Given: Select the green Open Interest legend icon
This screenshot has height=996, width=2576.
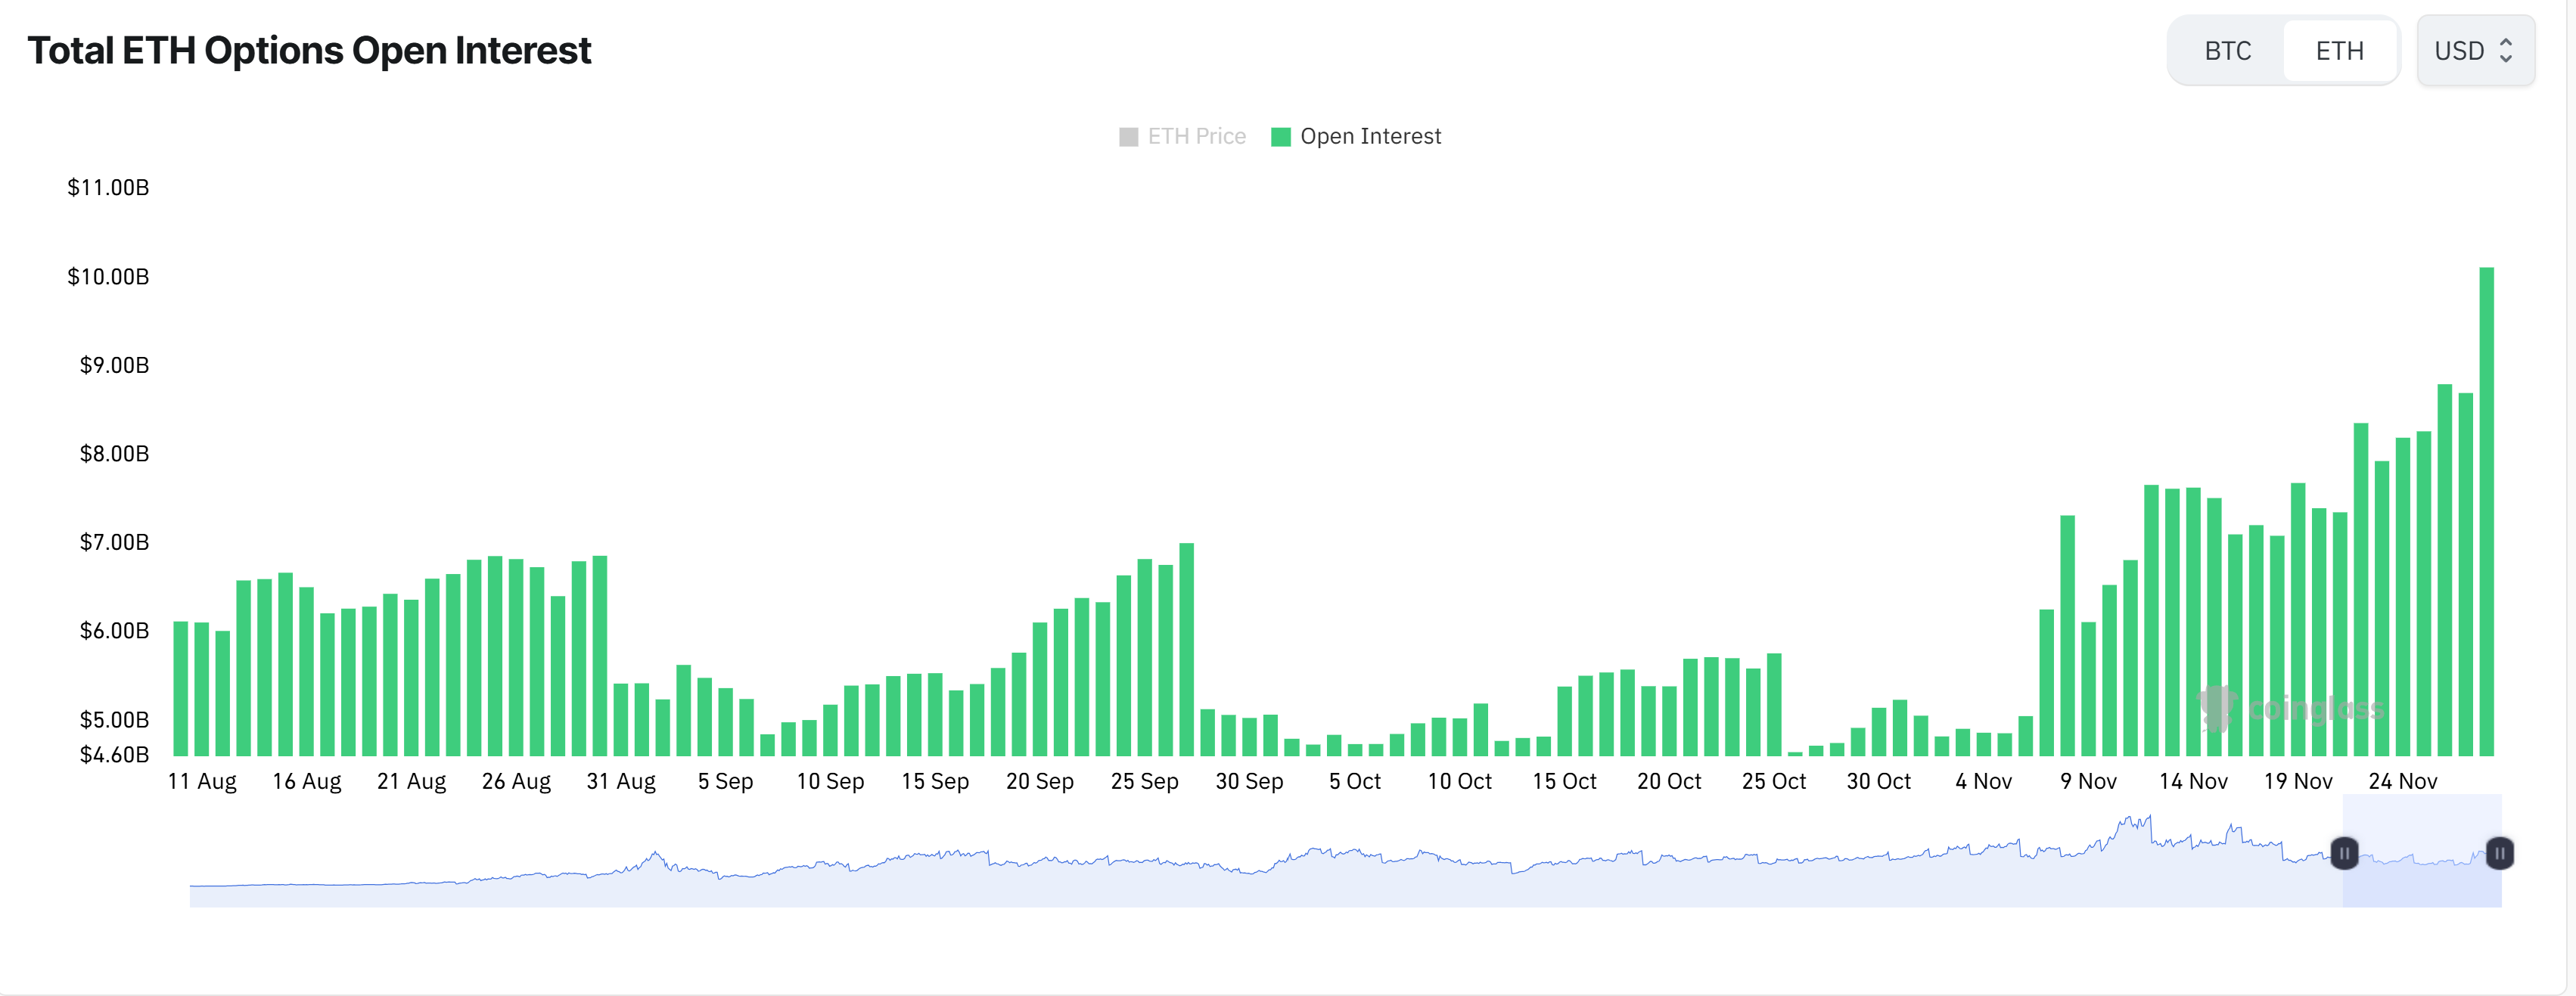Looking at the screenshot, I should (1281, 136).
